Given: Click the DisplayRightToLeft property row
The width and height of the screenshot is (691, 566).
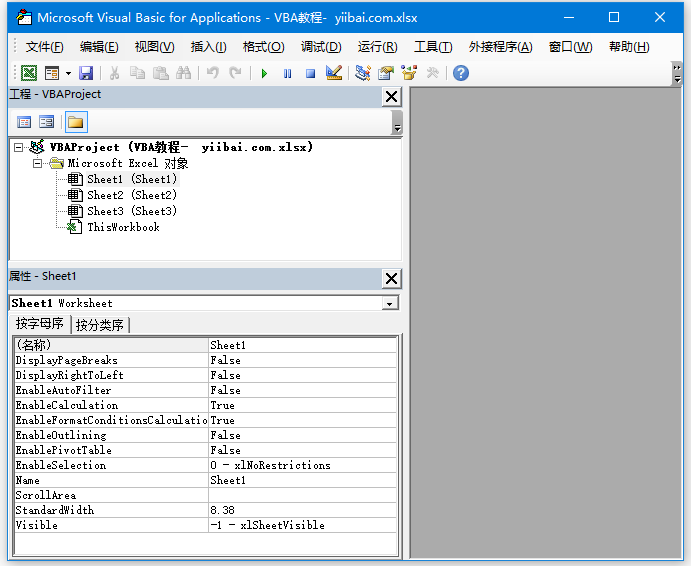Looking at the screenshot, I should (x=205, y=375).
